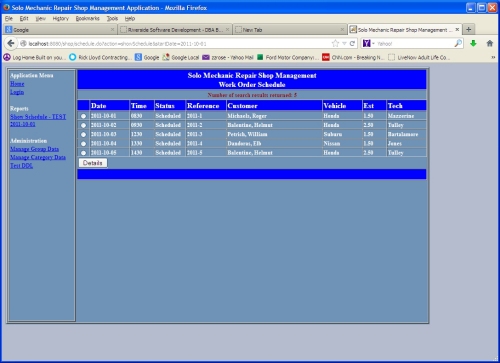Click the Log Home Built bookmark
This screenshot has height=363, width=500.
pos(34,57)
